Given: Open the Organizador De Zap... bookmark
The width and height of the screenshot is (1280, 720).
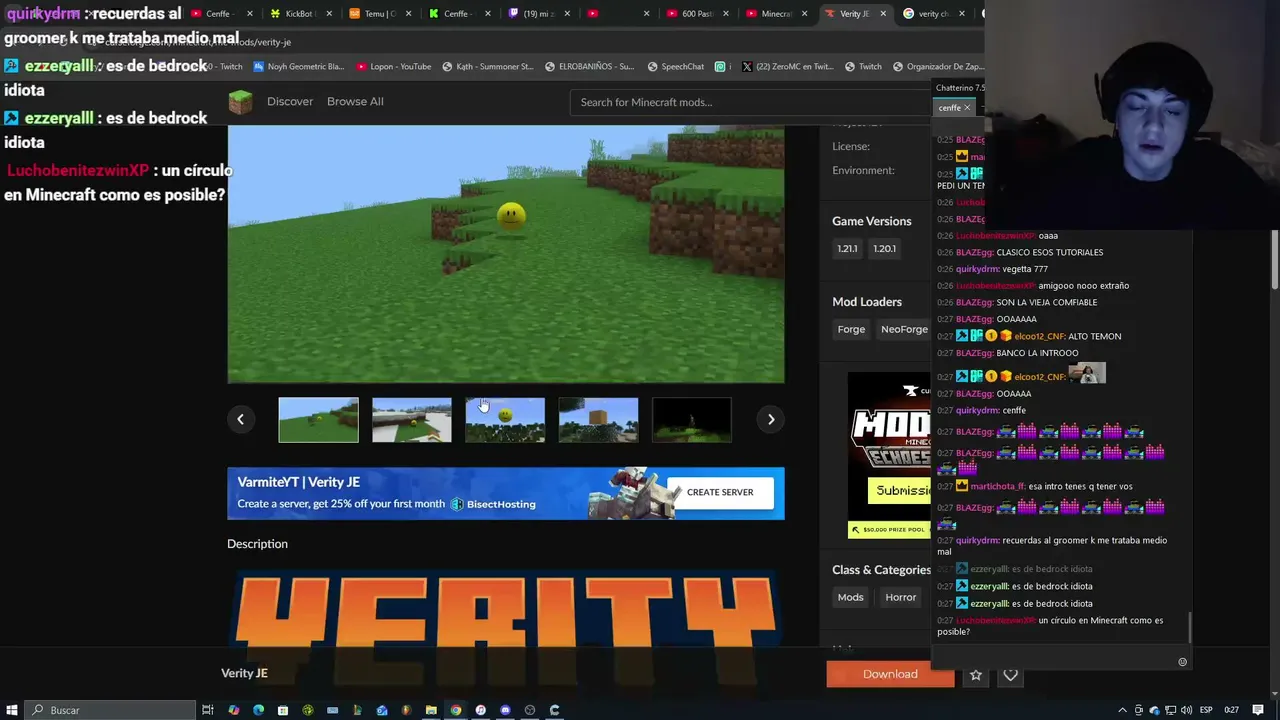Looking at the screenshot, I should point(938,67).
